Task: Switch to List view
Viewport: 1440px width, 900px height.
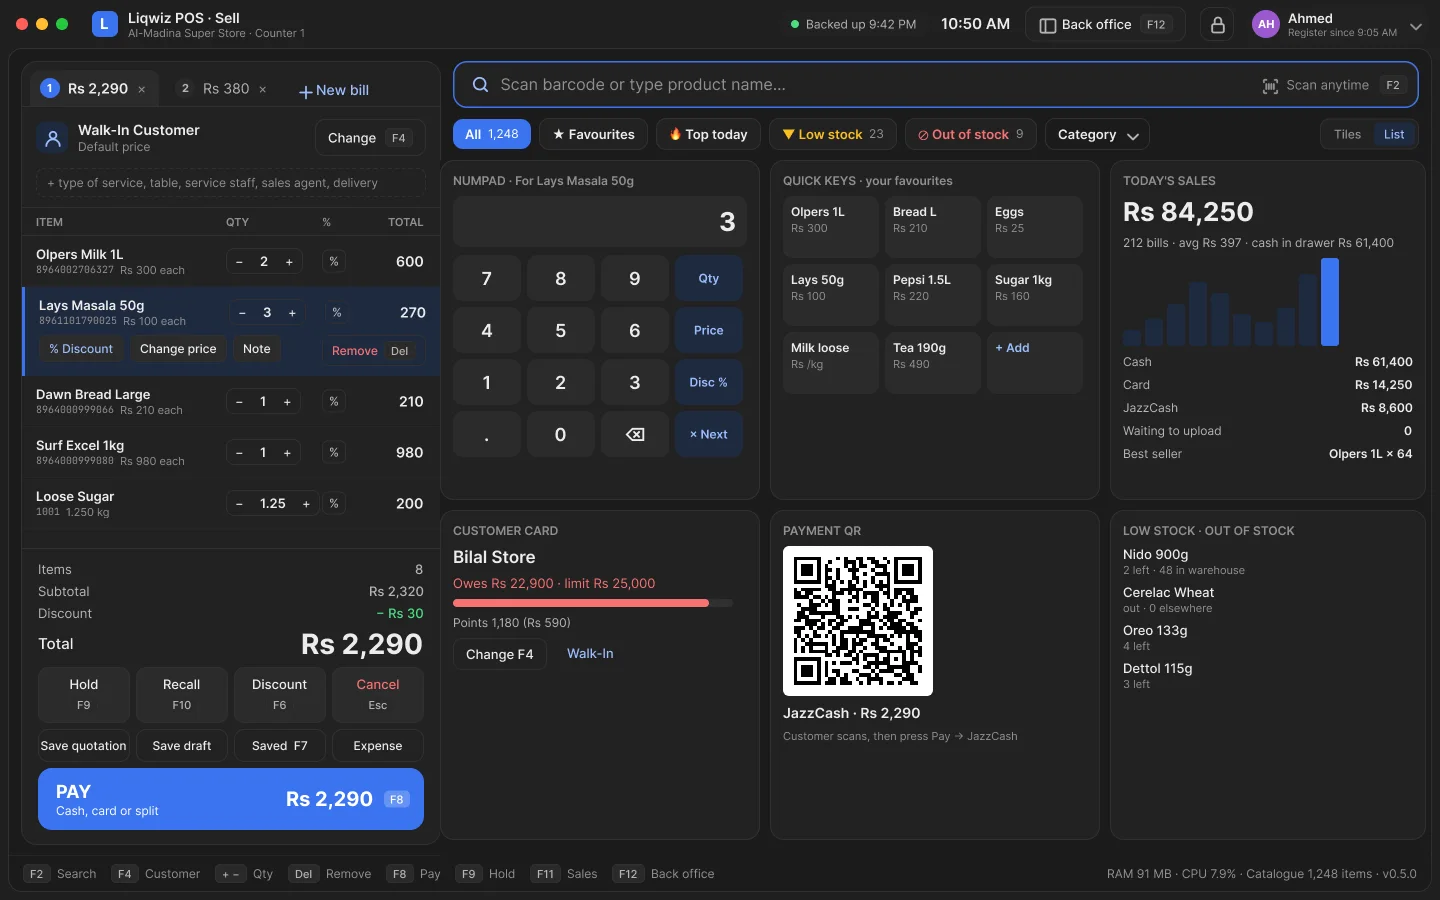Action: tap(1394, 135)
